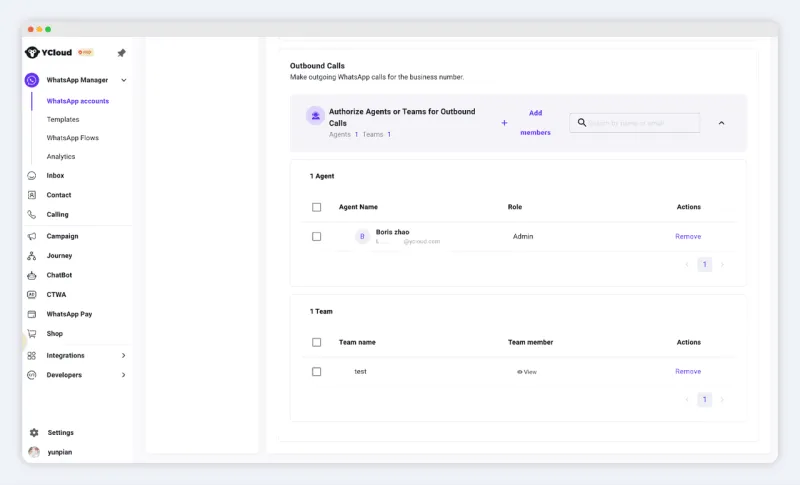Go to WhatsApp Flows

(72, 138)
